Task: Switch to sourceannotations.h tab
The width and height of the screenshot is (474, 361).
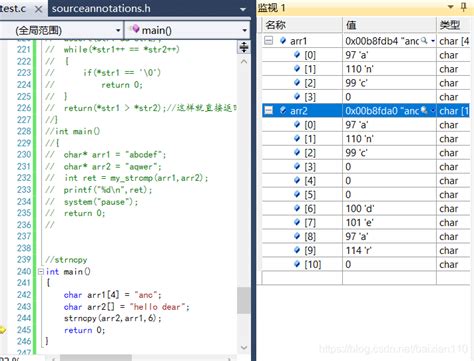Action: [101, 8]
